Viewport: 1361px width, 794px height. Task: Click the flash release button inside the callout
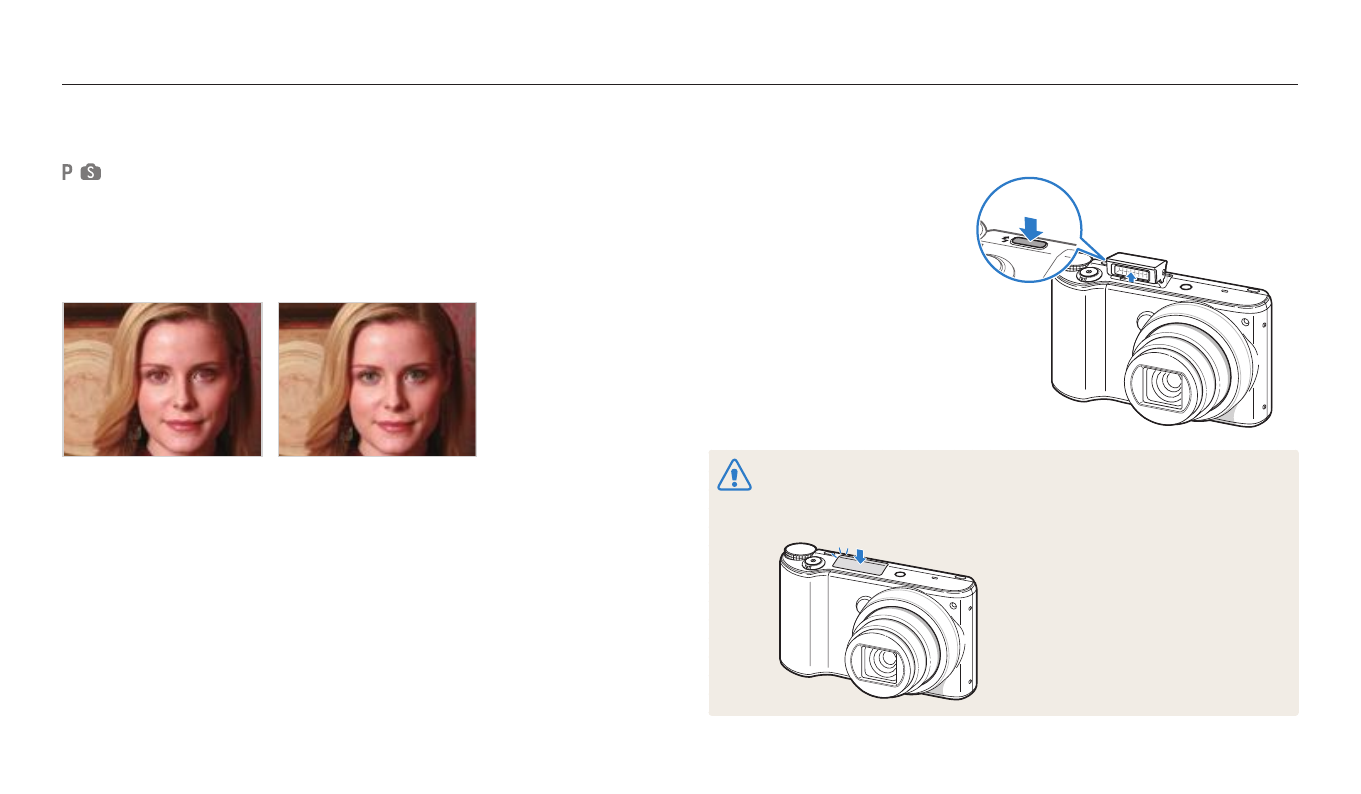1029,240
